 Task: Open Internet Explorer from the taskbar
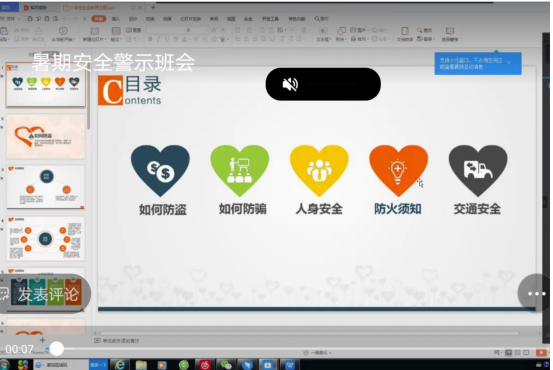point(120,365)
